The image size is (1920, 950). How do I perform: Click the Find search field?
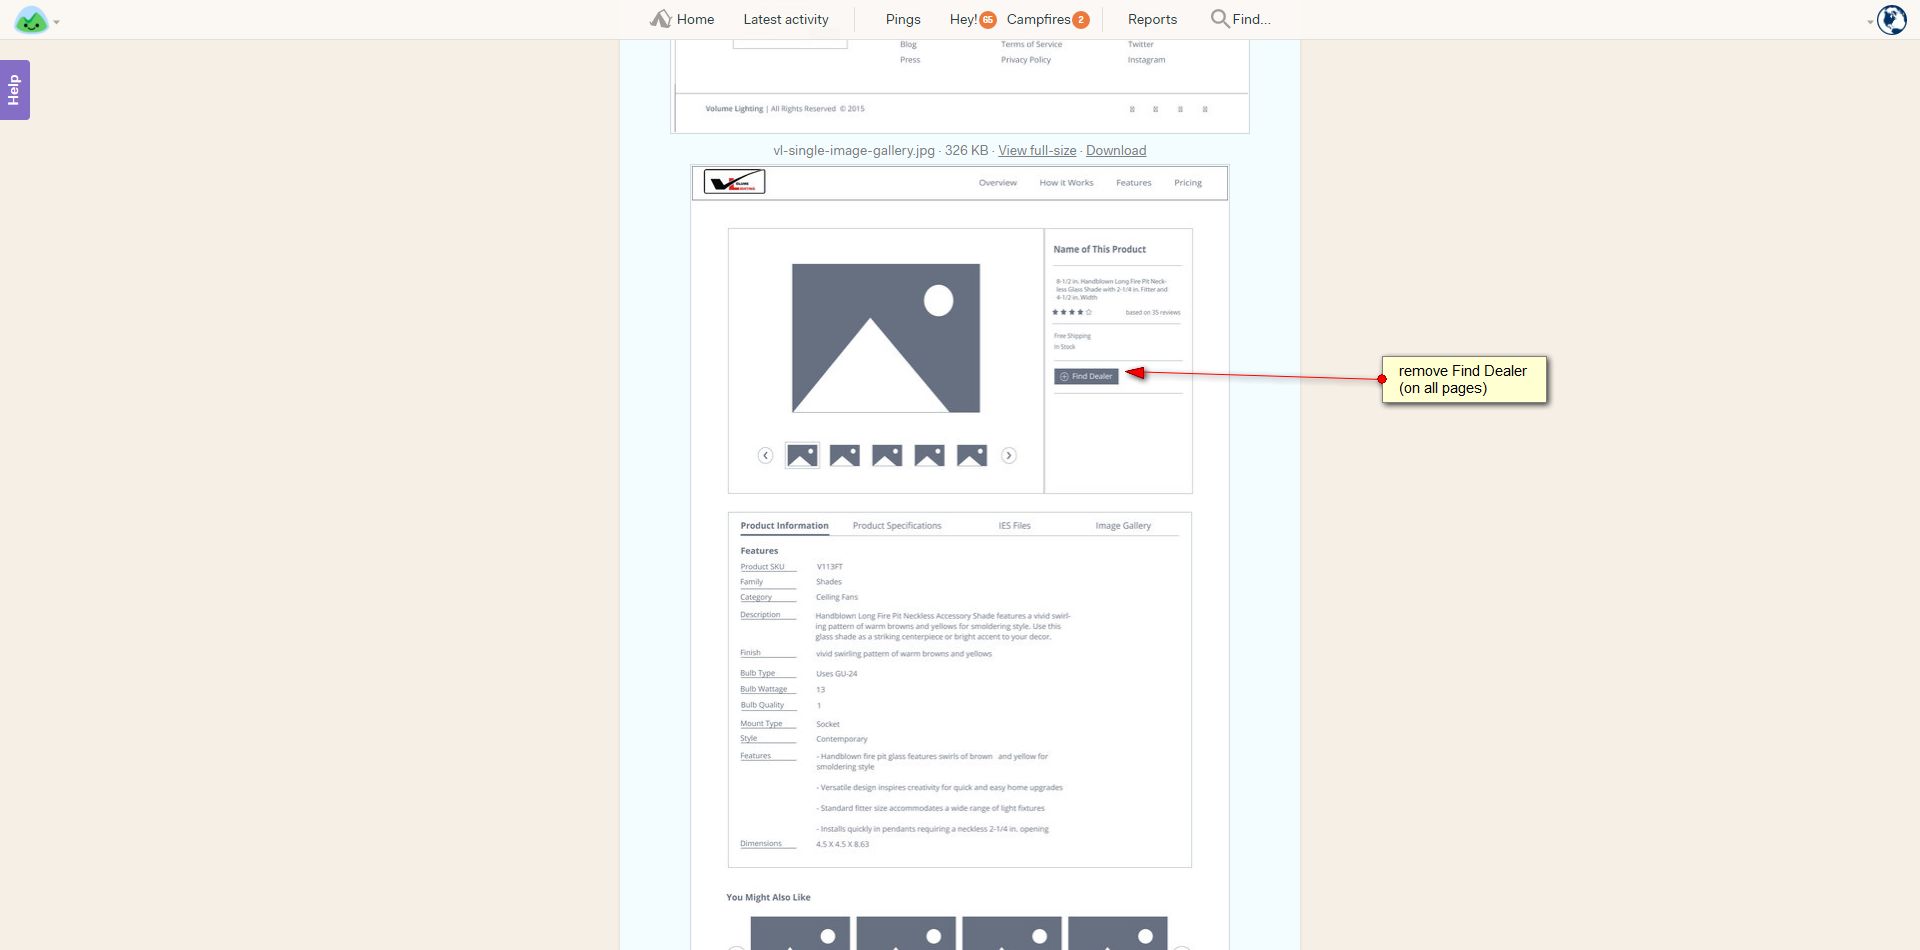click(1240, 19)
